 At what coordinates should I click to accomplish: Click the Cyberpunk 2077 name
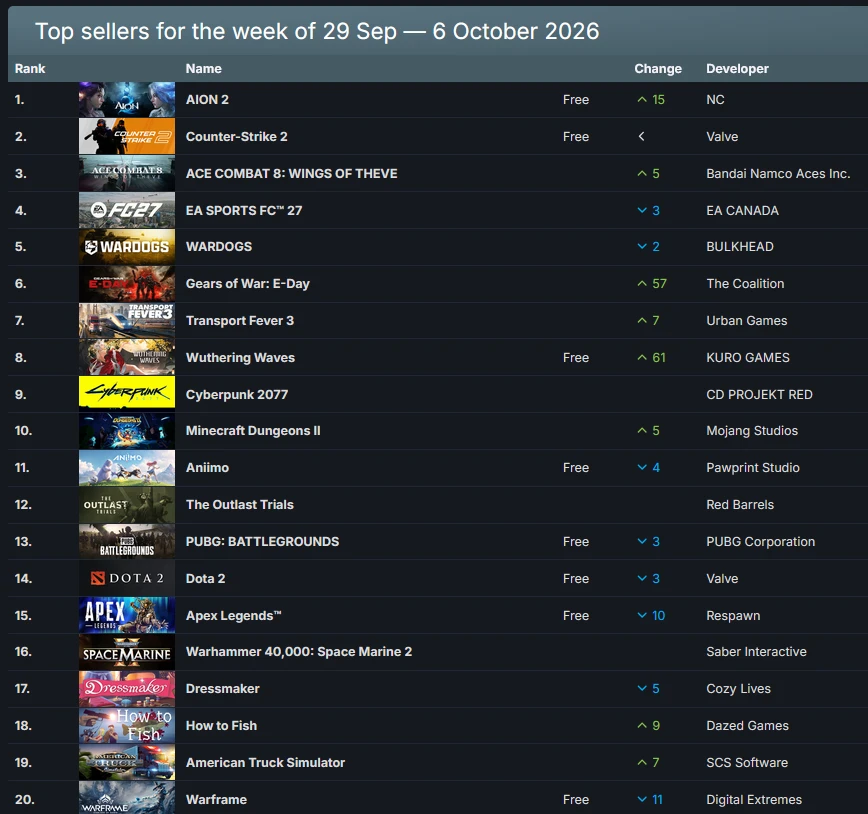(237, 394)
